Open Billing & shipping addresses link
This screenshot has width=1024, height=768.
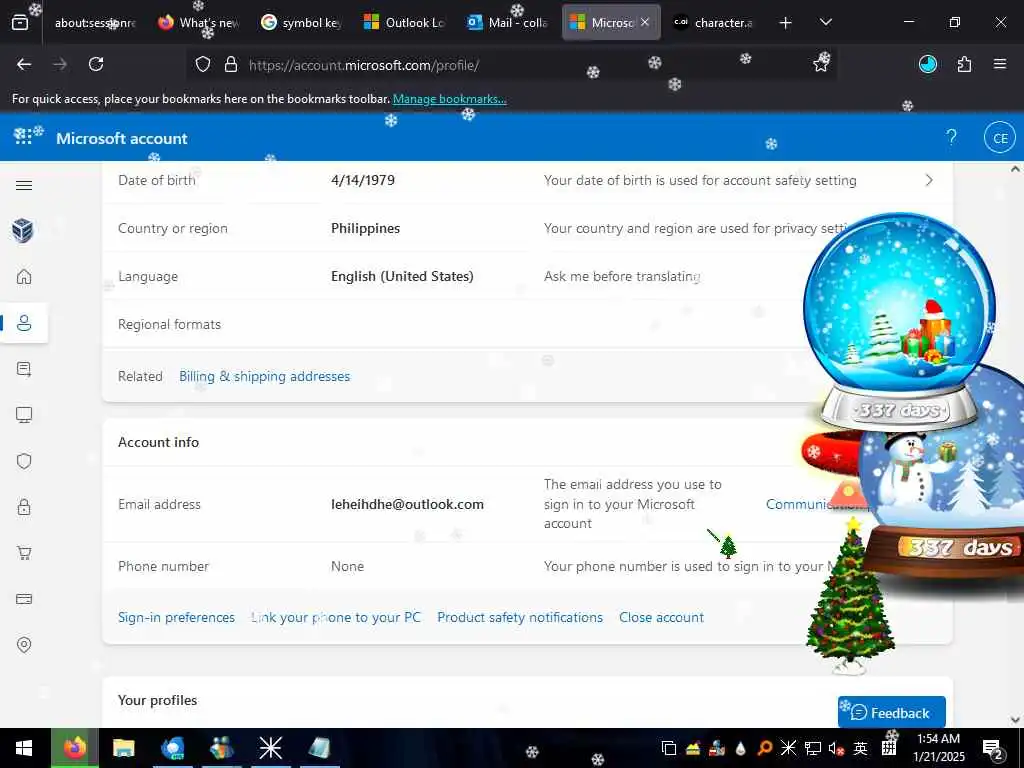[264, 377]
